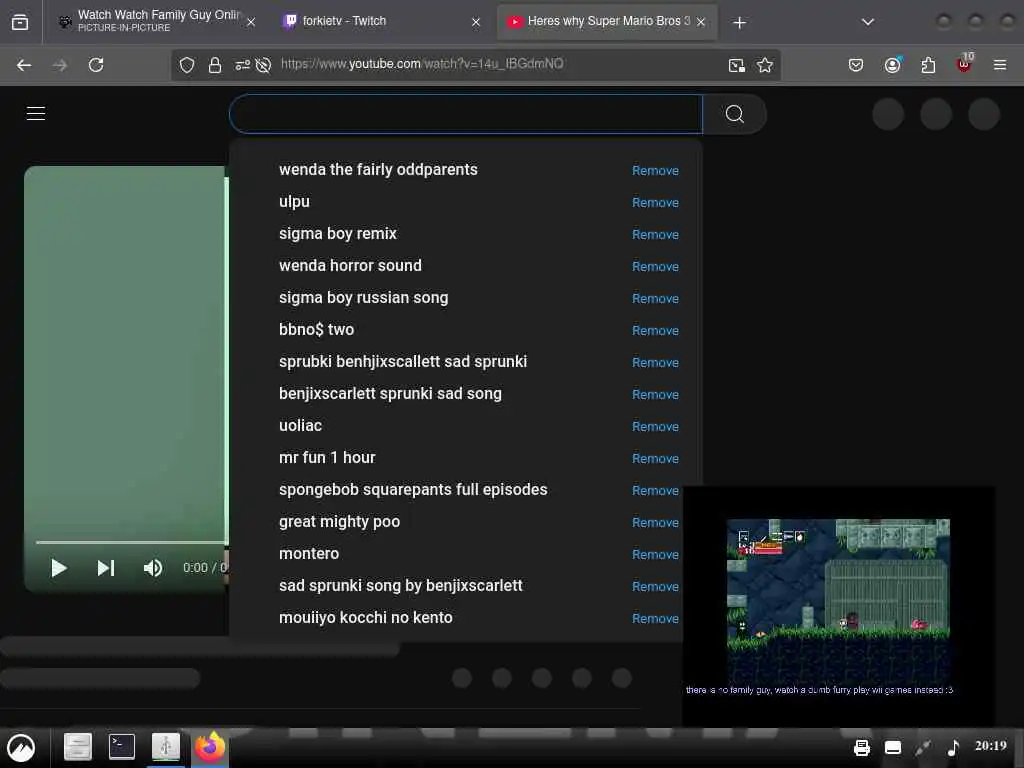Open the Firefox application menu
This screenshot has height=768, width=1024.
[1000, 65]
